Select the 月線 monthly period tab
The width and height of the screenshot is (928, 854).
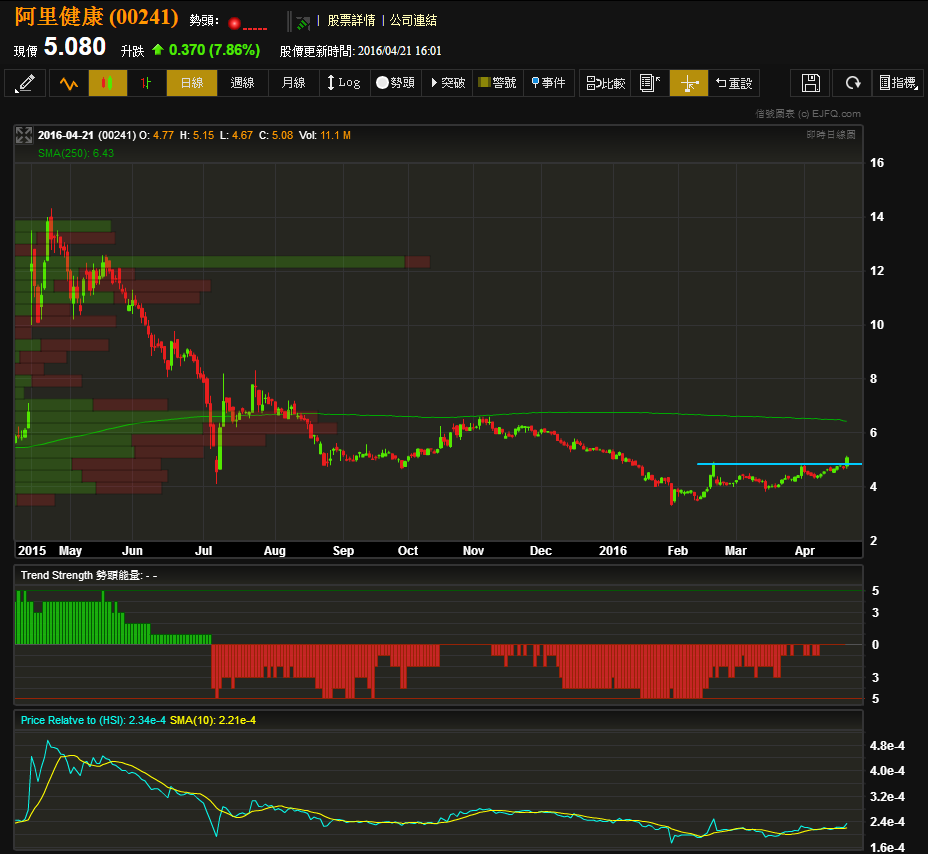[x=294, y=83]
